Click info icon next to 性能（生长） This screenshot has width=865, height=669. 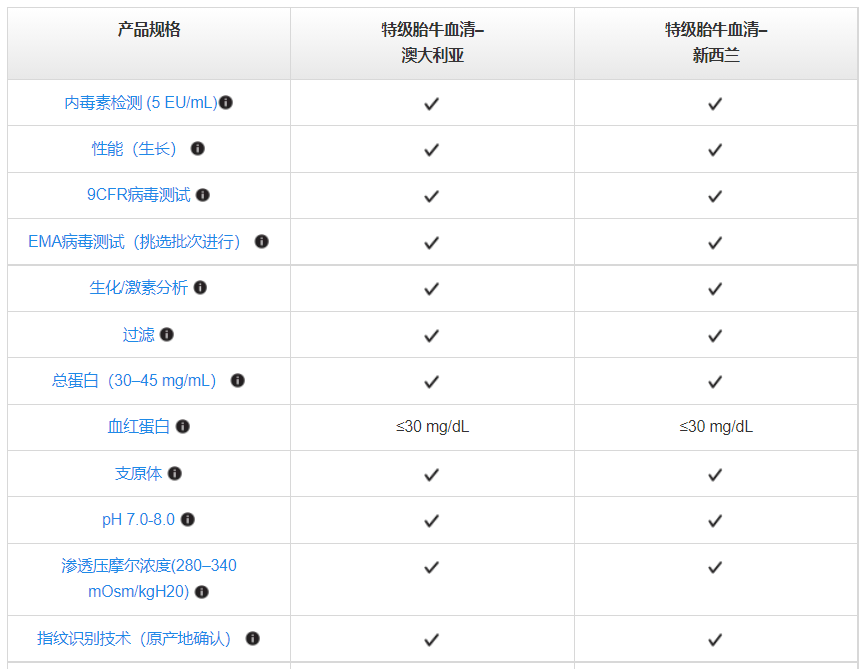click(x=198, y=149)
